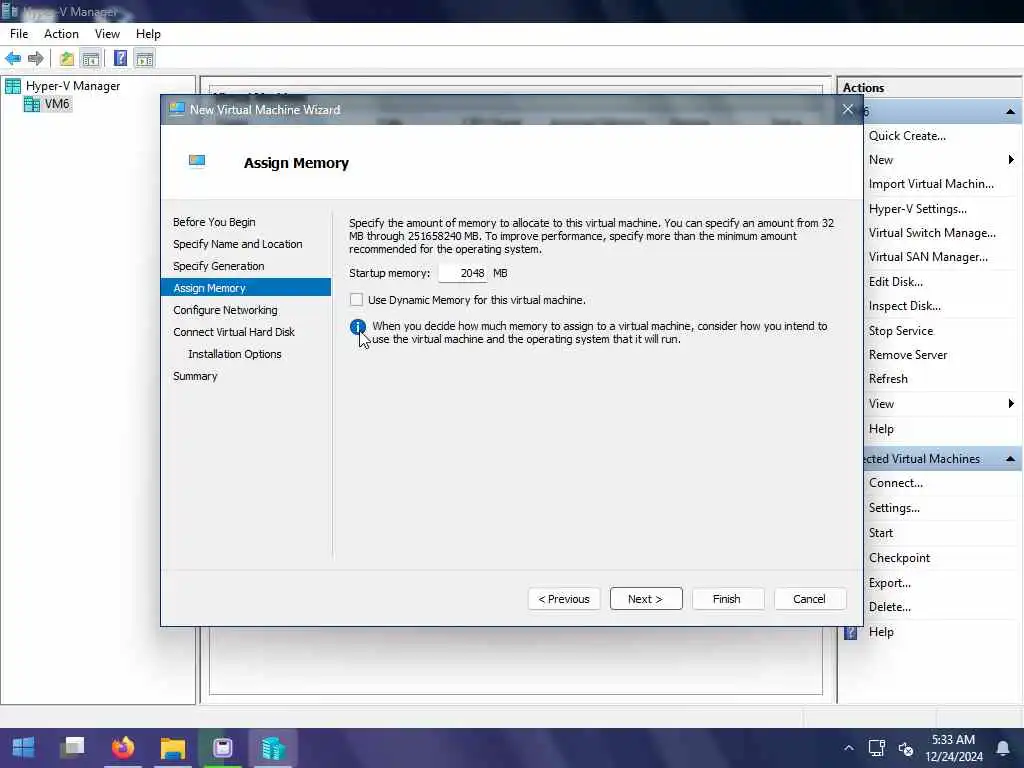The width and height of the screenshot is (1024, 768).
Task: Click Edit Disk action
Action: pos(895,282)
